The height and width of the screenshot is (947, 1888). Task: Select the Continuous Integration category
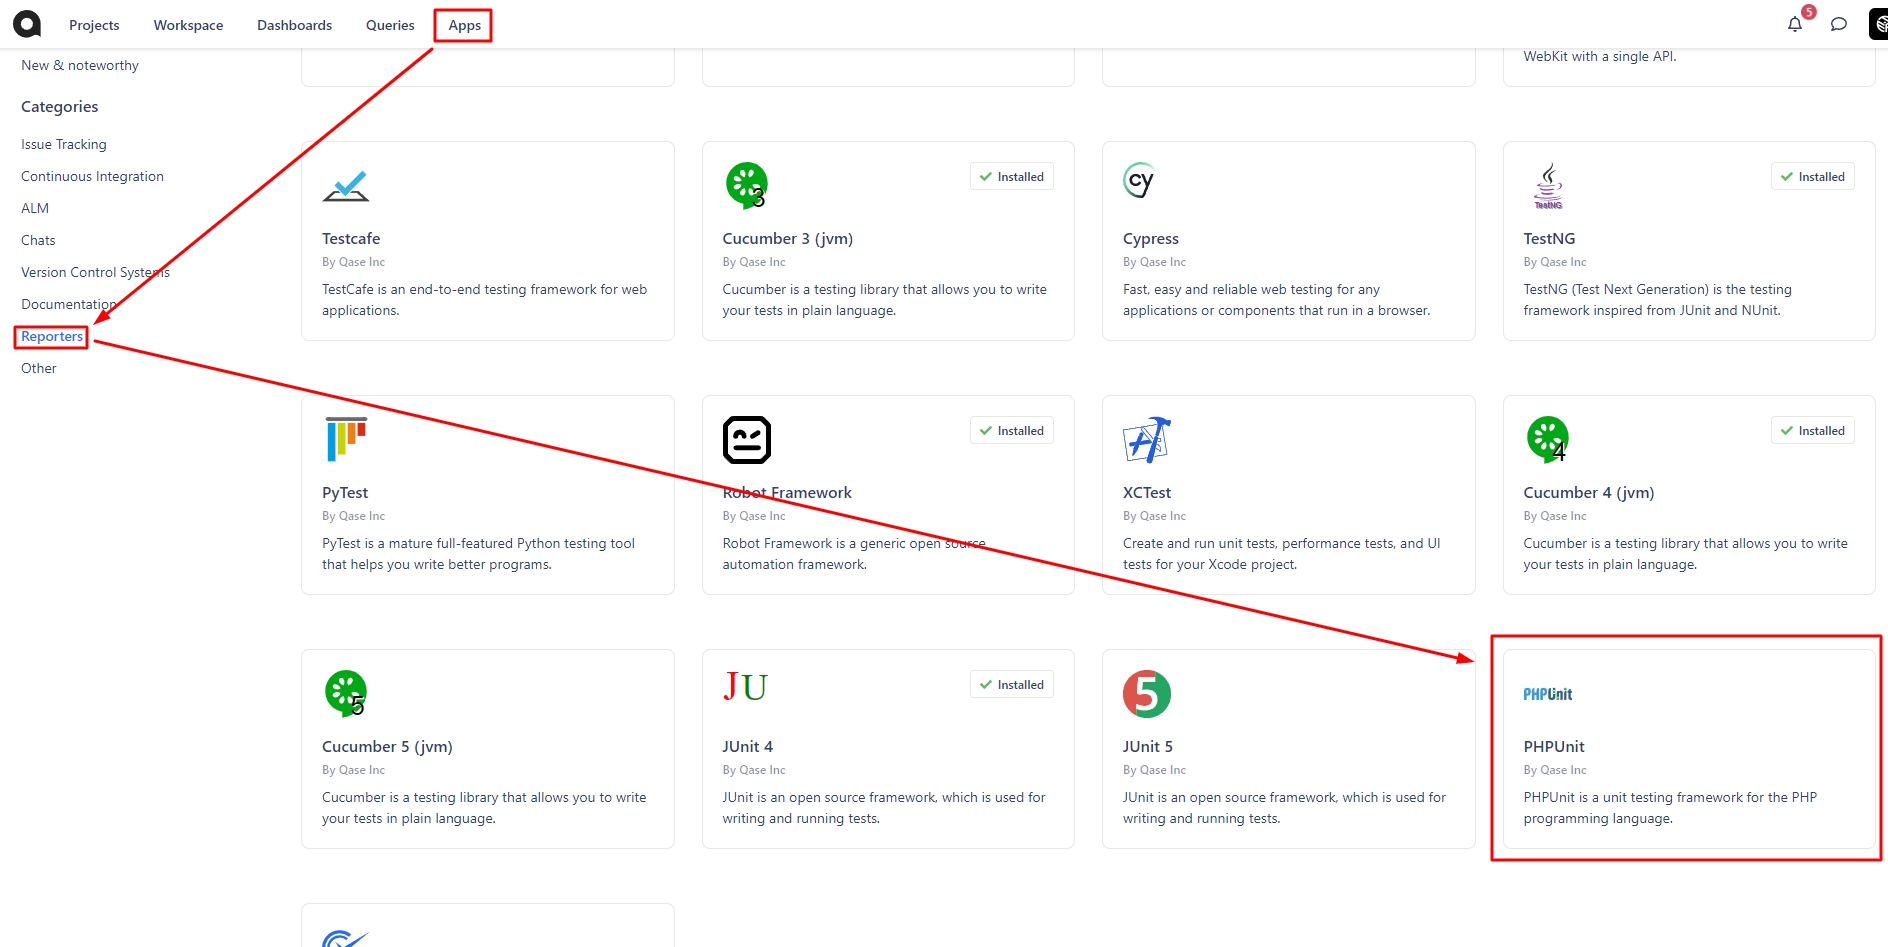92,176
